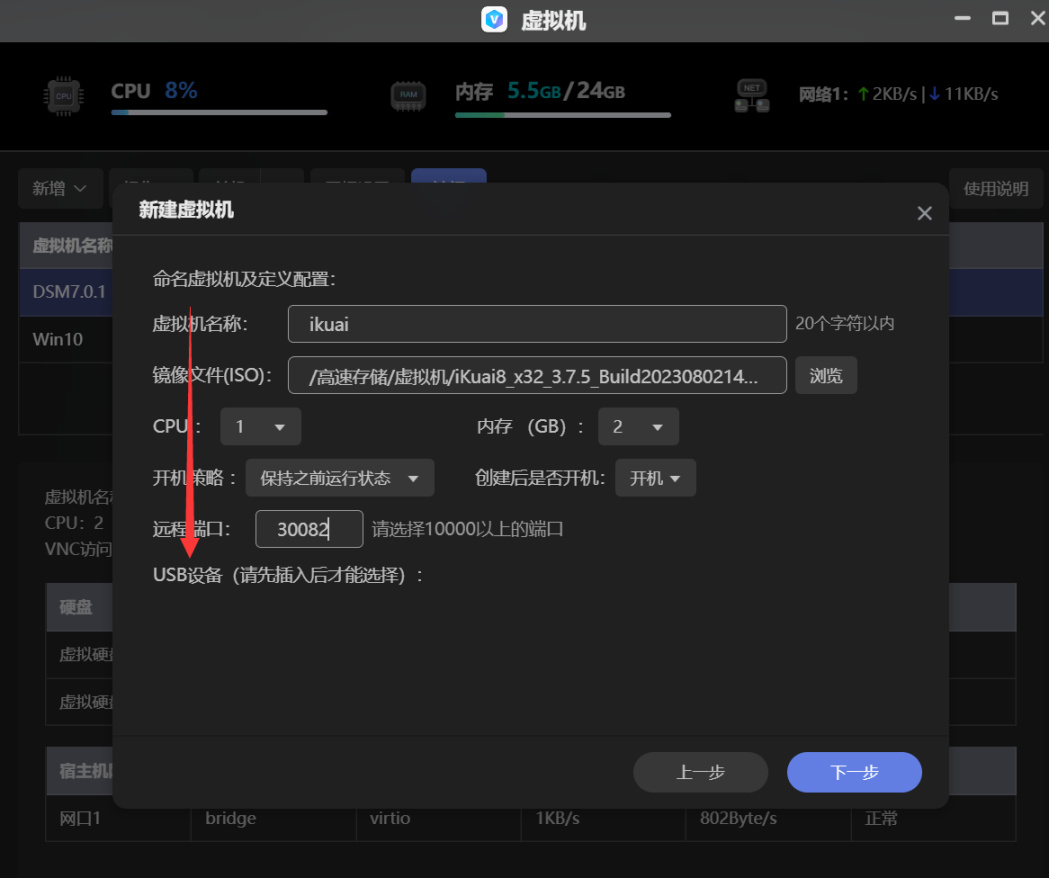
Task: Click the virtual machine app logo
Action: point(494,20)
